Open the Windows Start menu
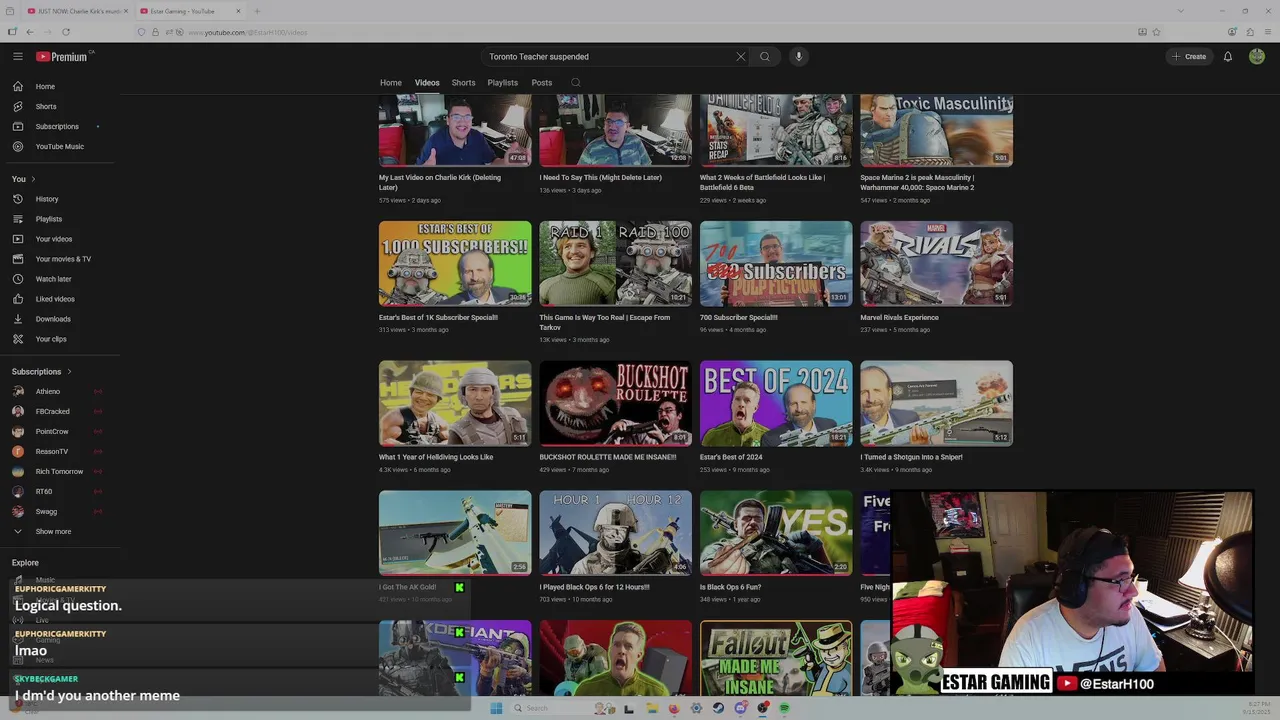Viewport: 1280px width, 720px height. [496, 708]
